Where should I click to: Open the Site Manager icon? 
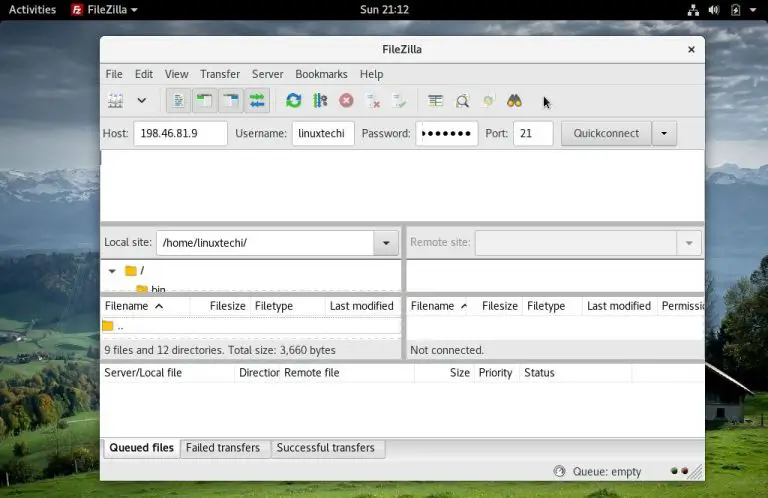[116, 101]
